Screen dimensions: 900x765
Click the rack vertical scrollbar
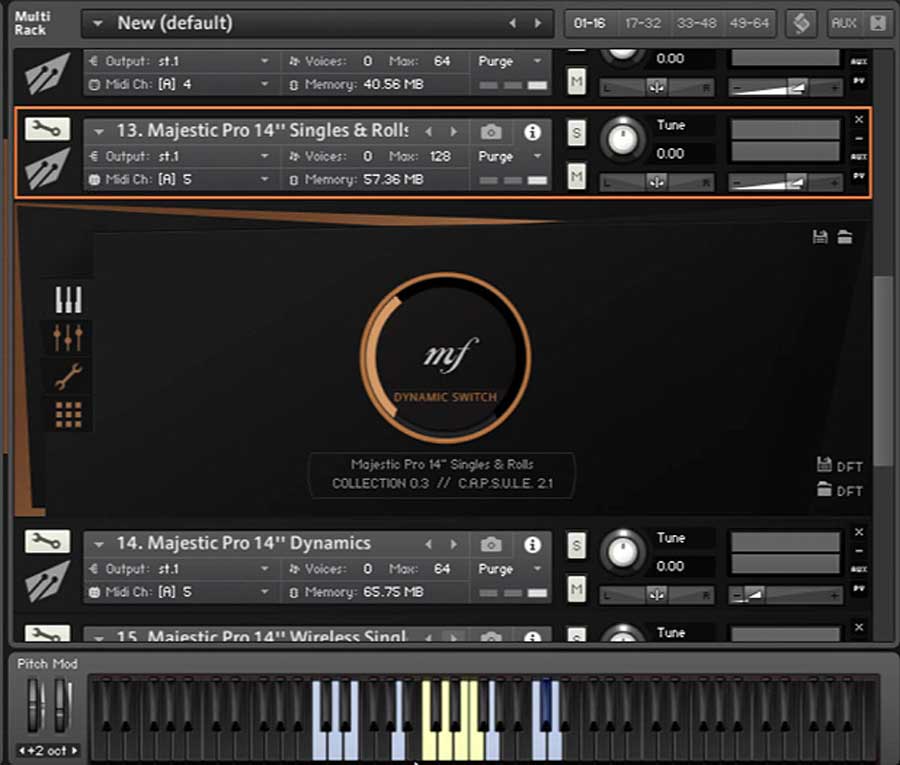tap(882, 371)
